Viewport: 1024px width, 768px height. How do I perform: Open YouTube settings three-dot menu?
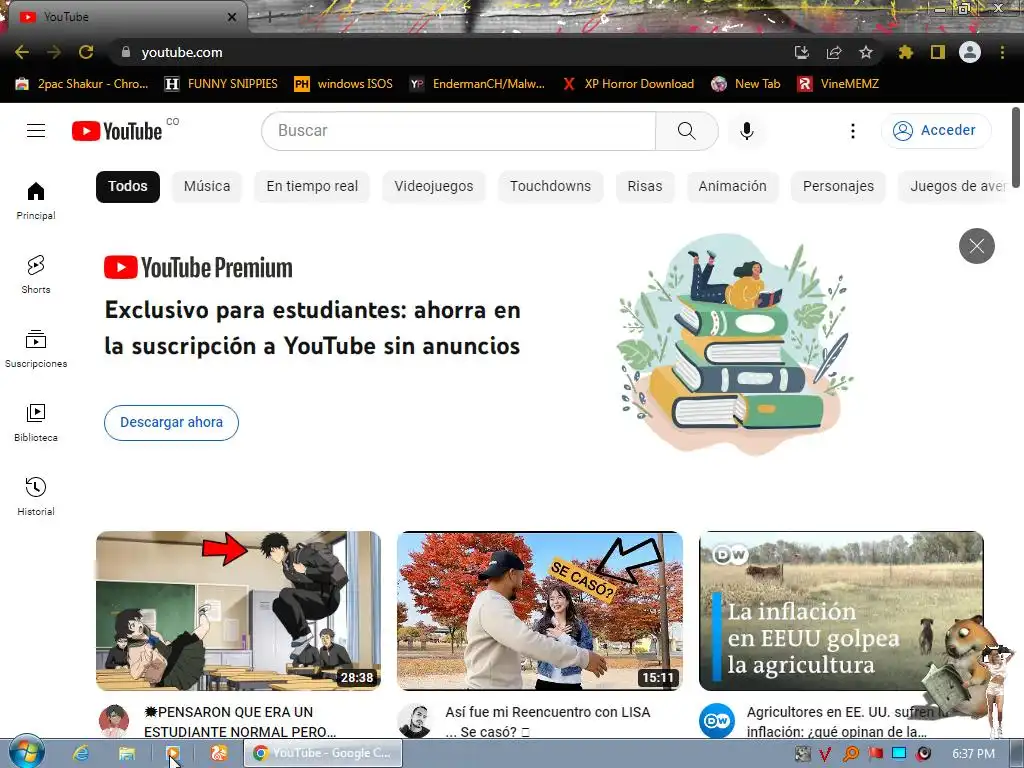(x=852, y=131)
